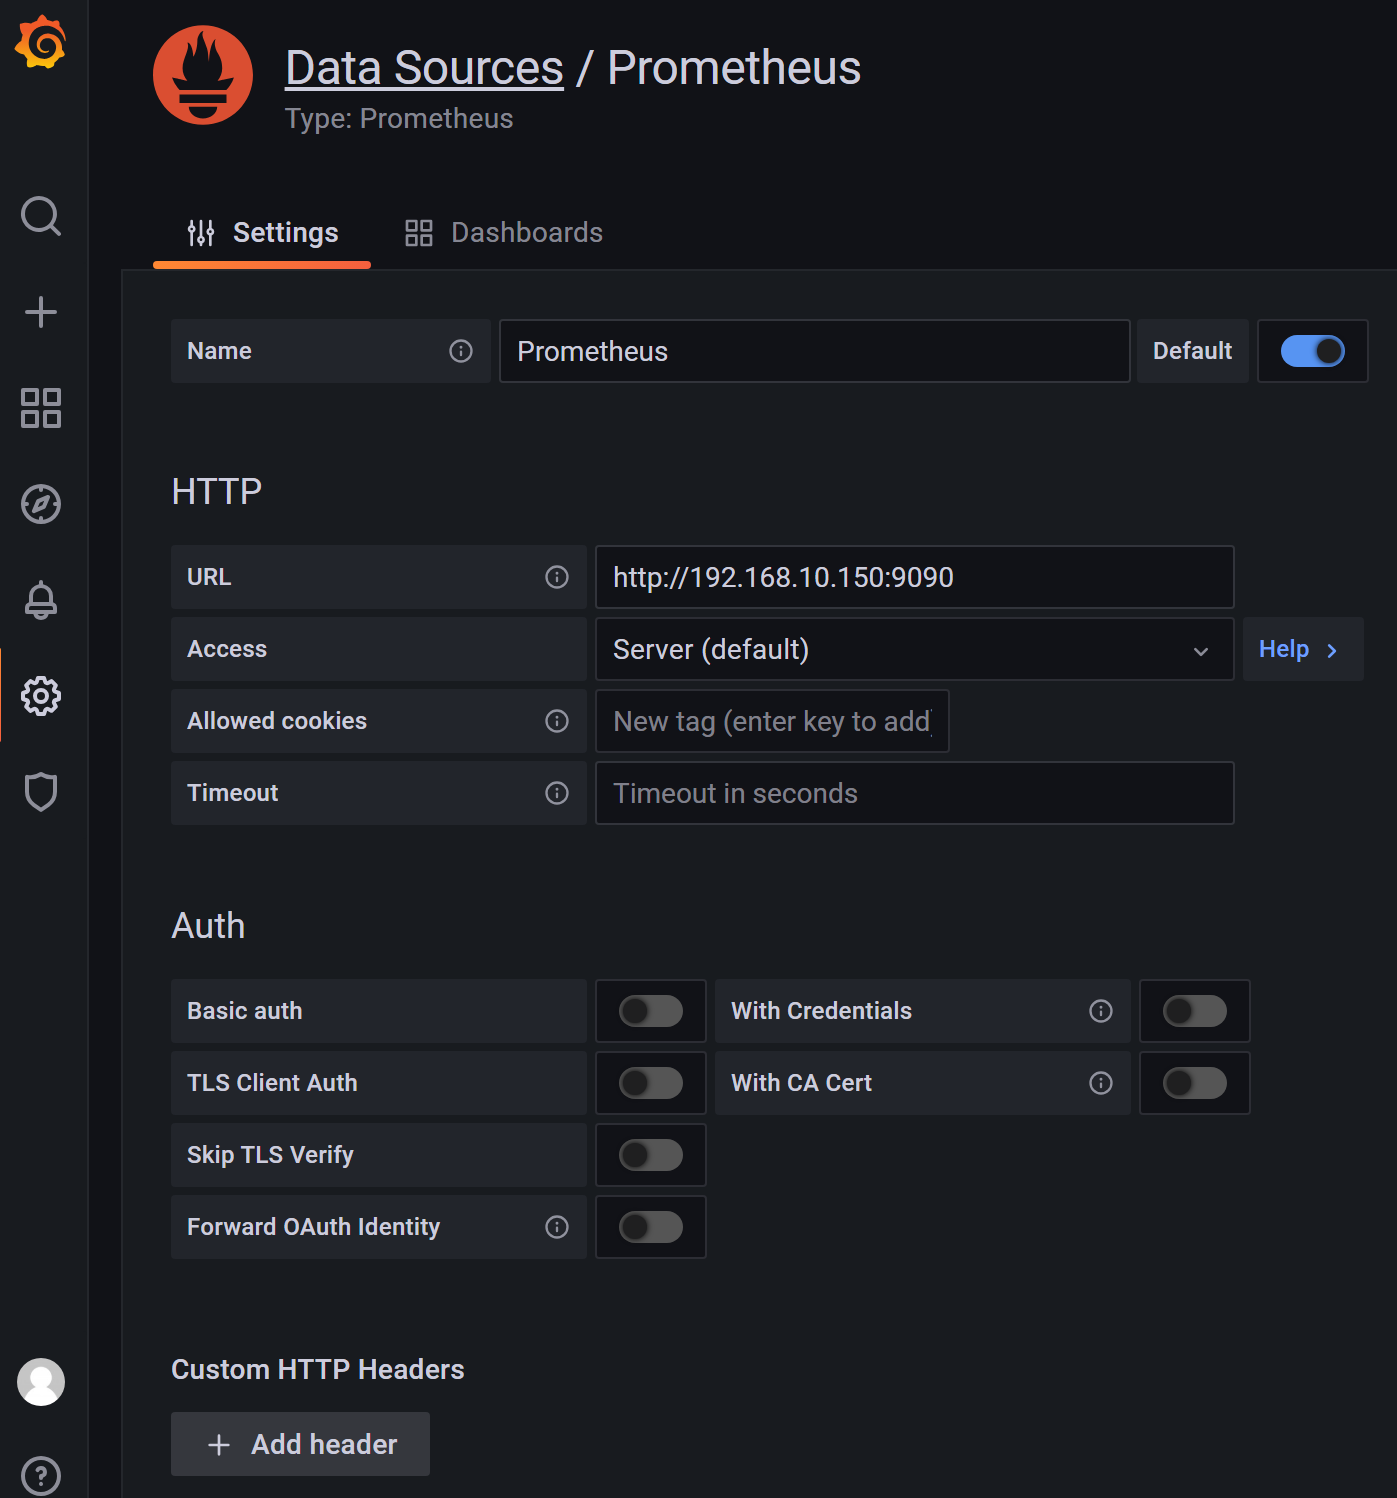Image resolution: width=1397 pixels, height=1498 pixels.
Task: Click the Allowed cookies tag input
Action: click(x=772, y=721)
